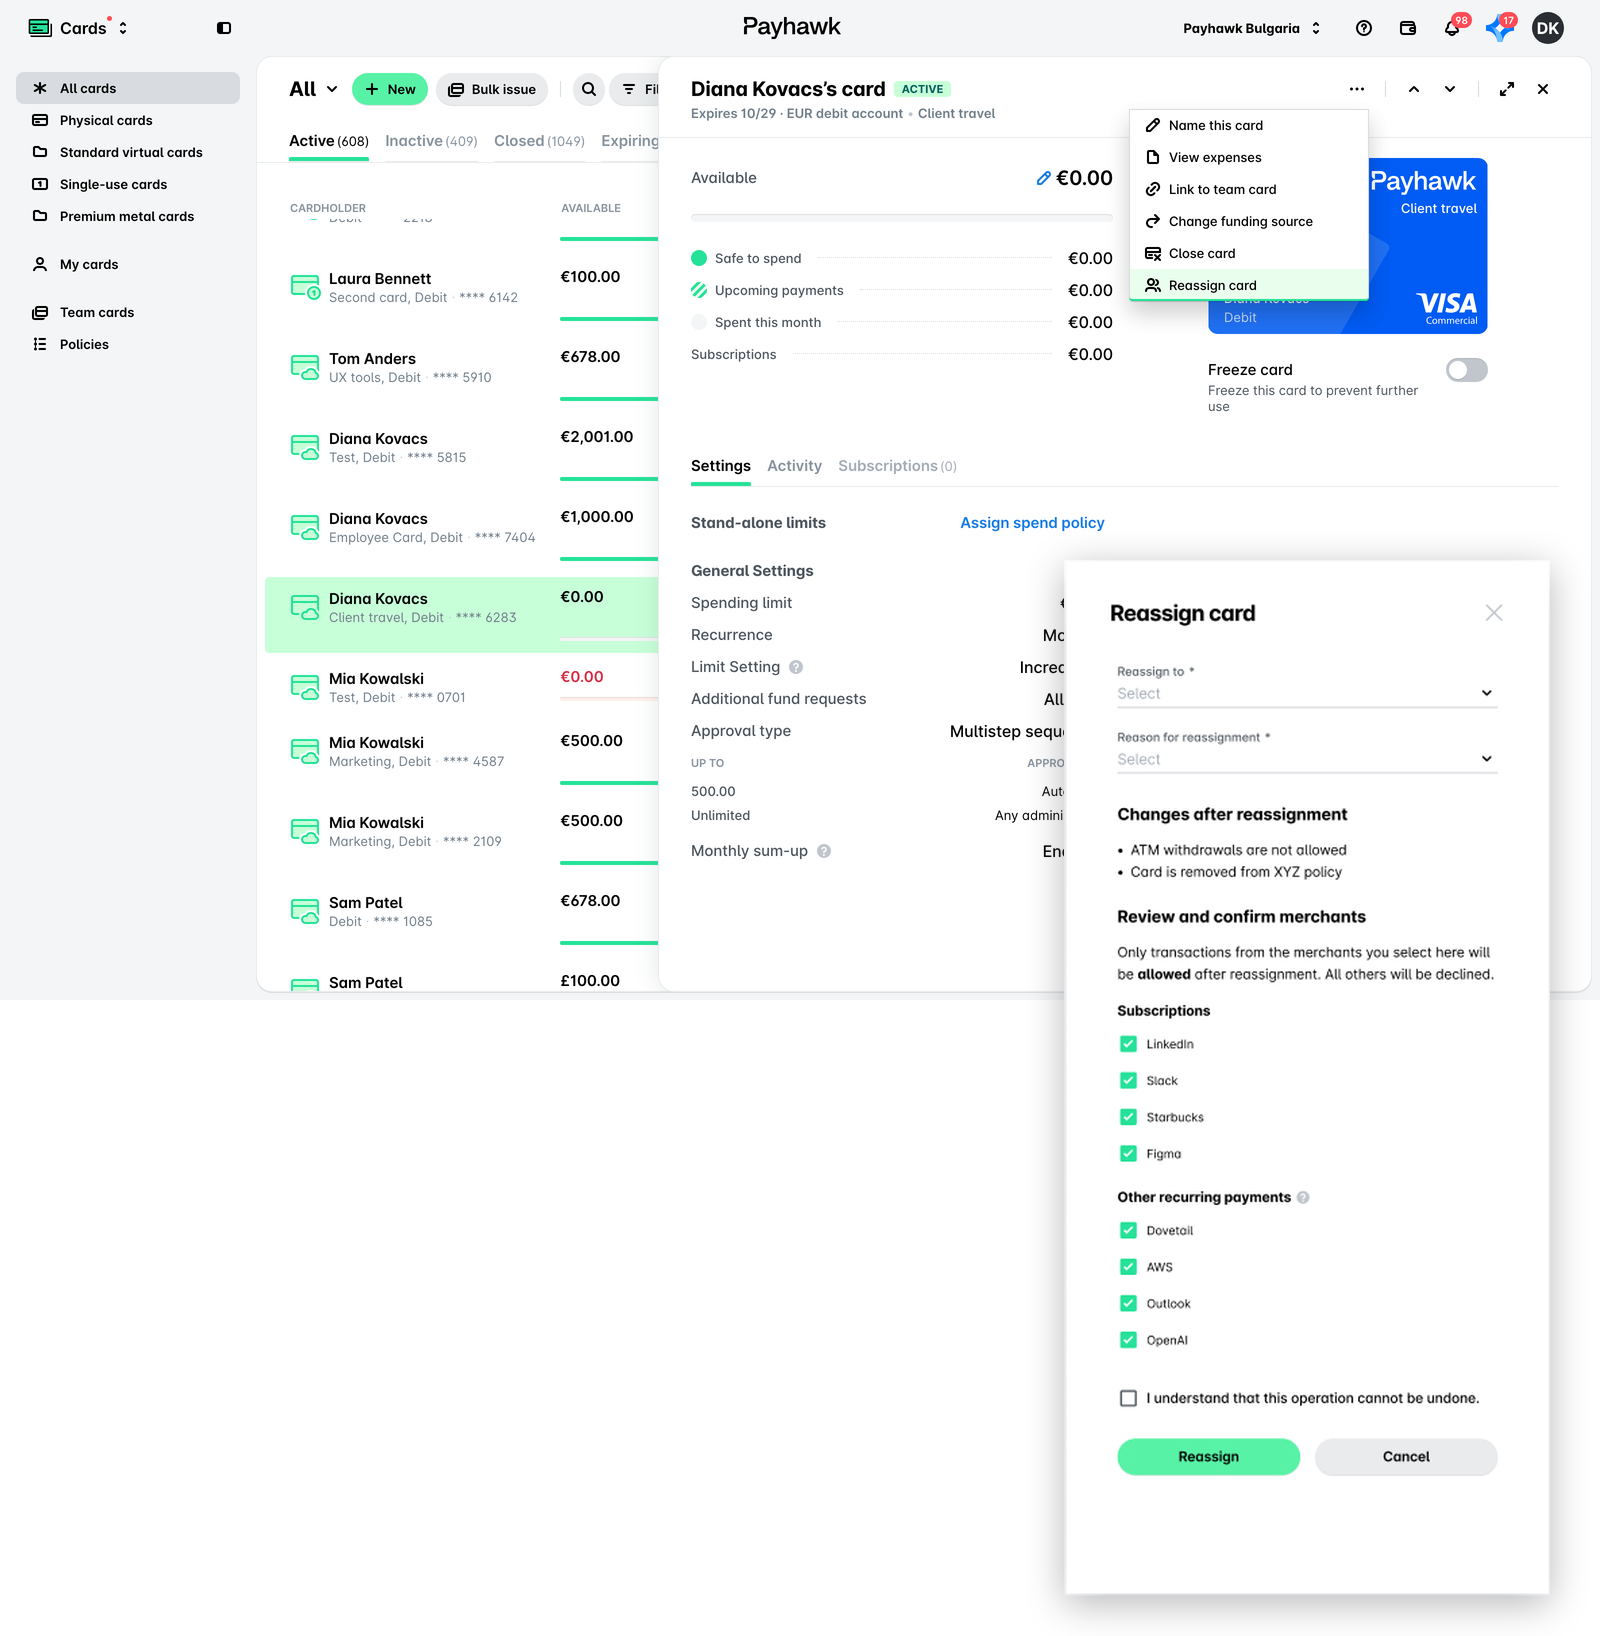The width and height of the screenshot is (1600, 1636).
Task: Uncheck the Figma subscription checkbox
Action: tap(1128, 1154)
